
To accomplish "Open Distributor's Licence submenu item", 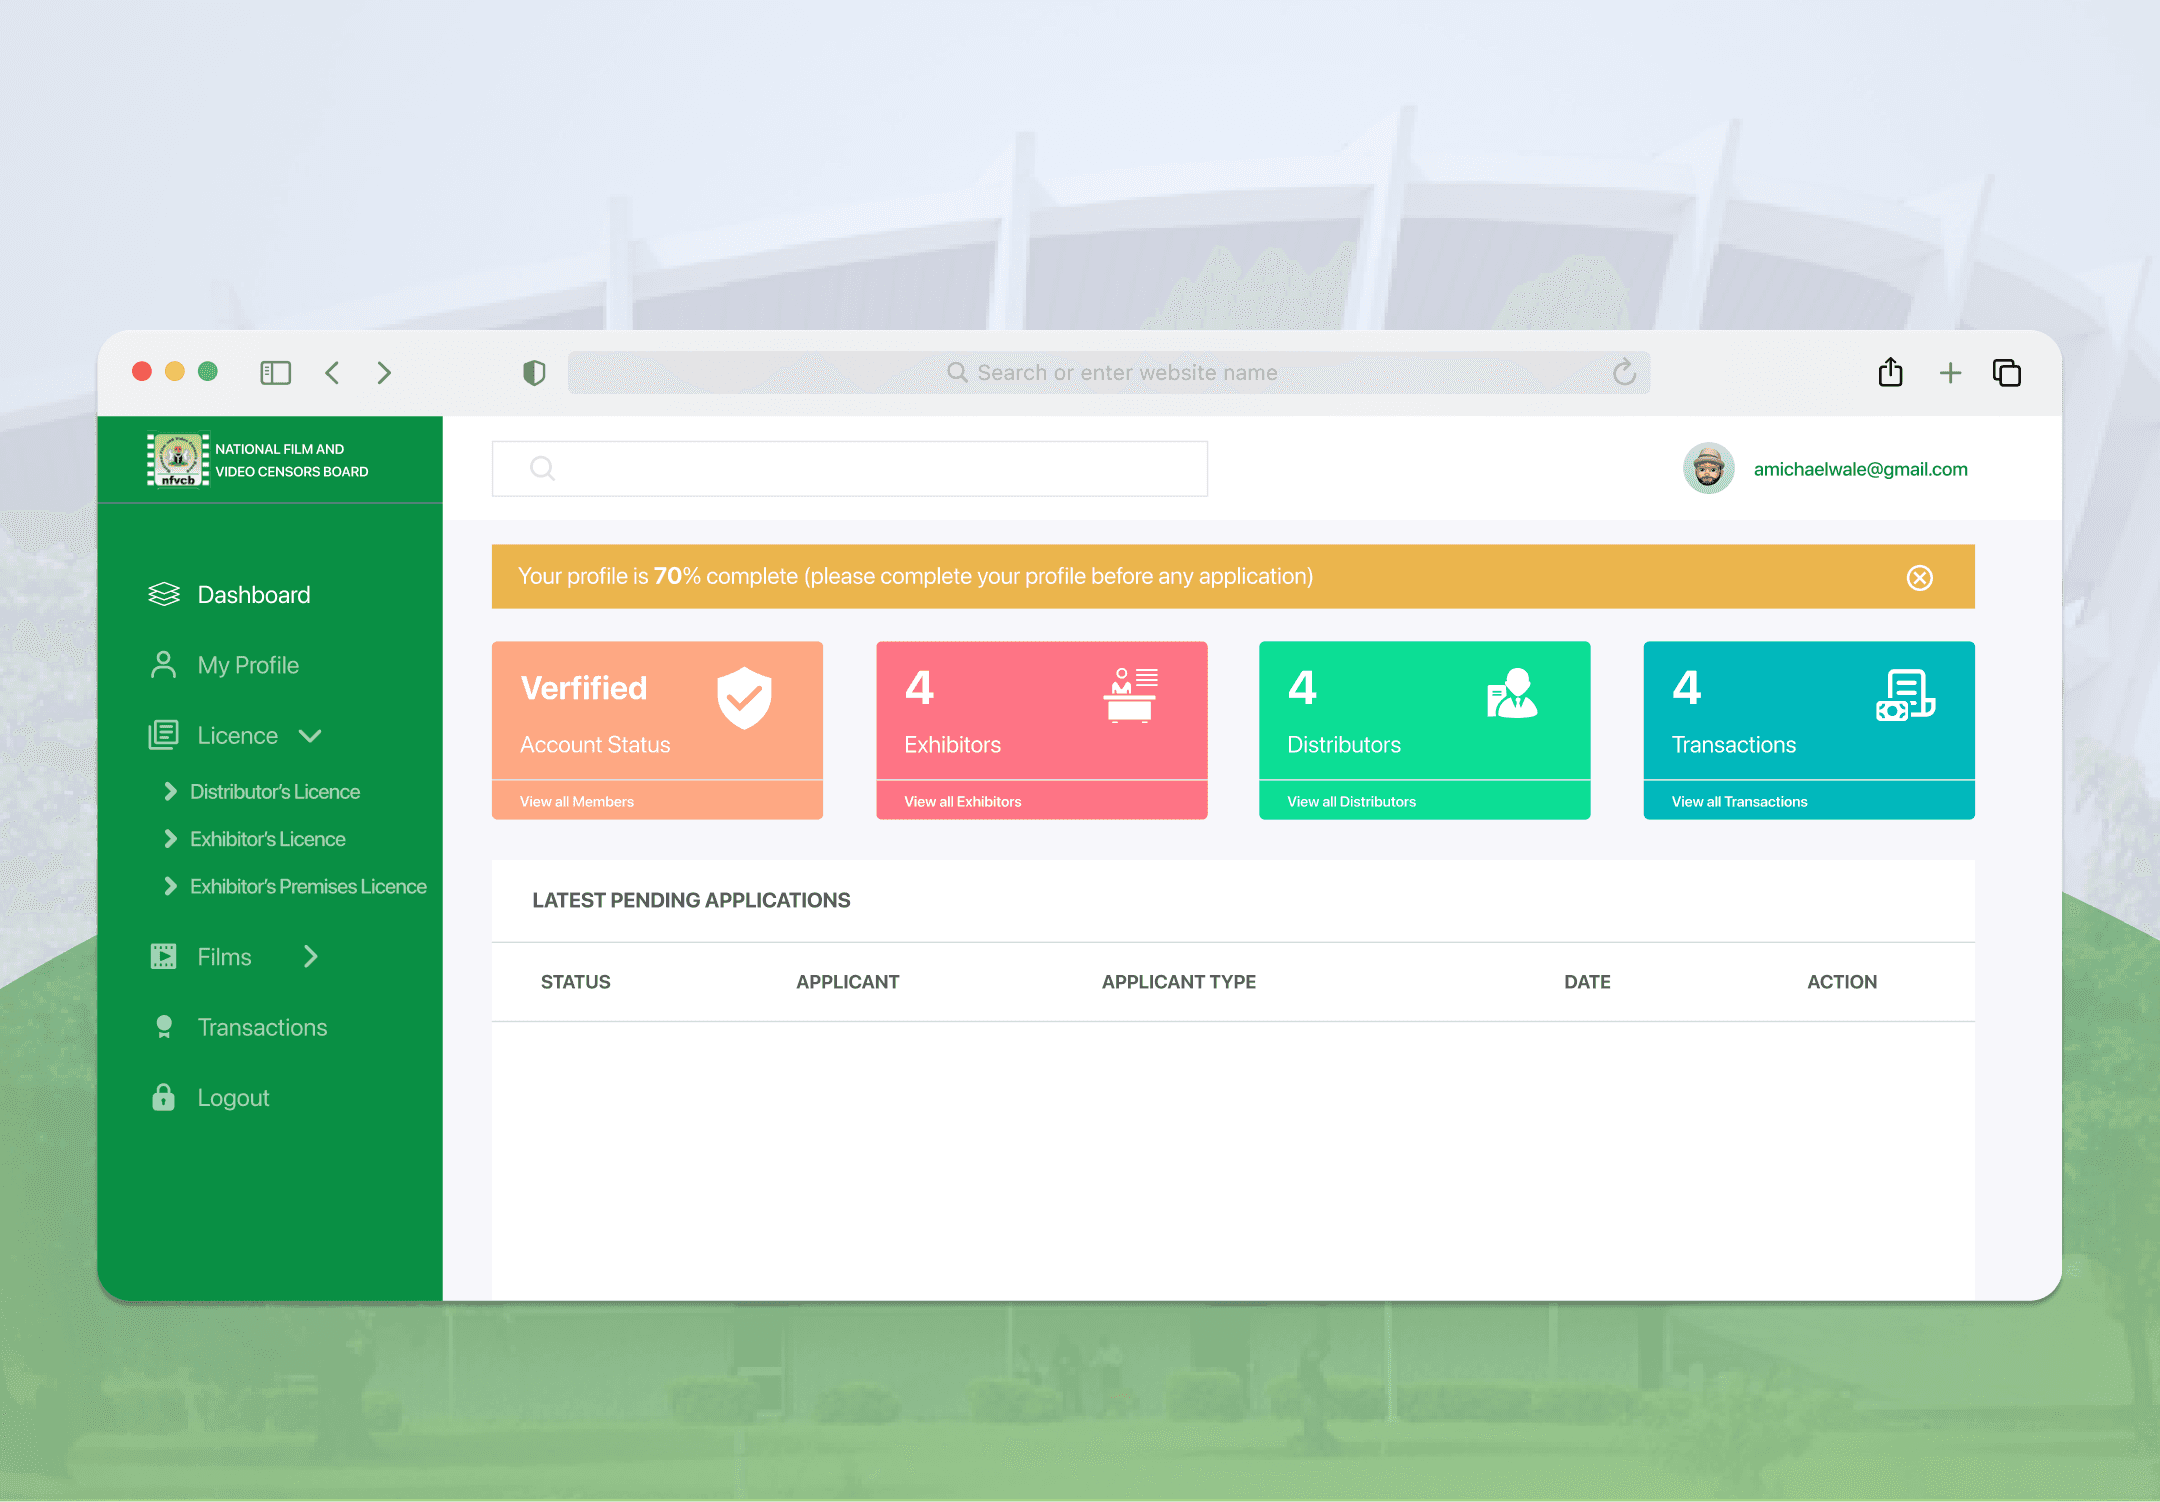I will (x=275, y=792).
